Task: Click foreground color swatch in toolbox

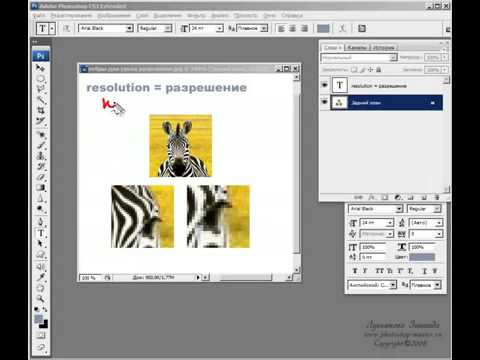Action: coord(39,319)
